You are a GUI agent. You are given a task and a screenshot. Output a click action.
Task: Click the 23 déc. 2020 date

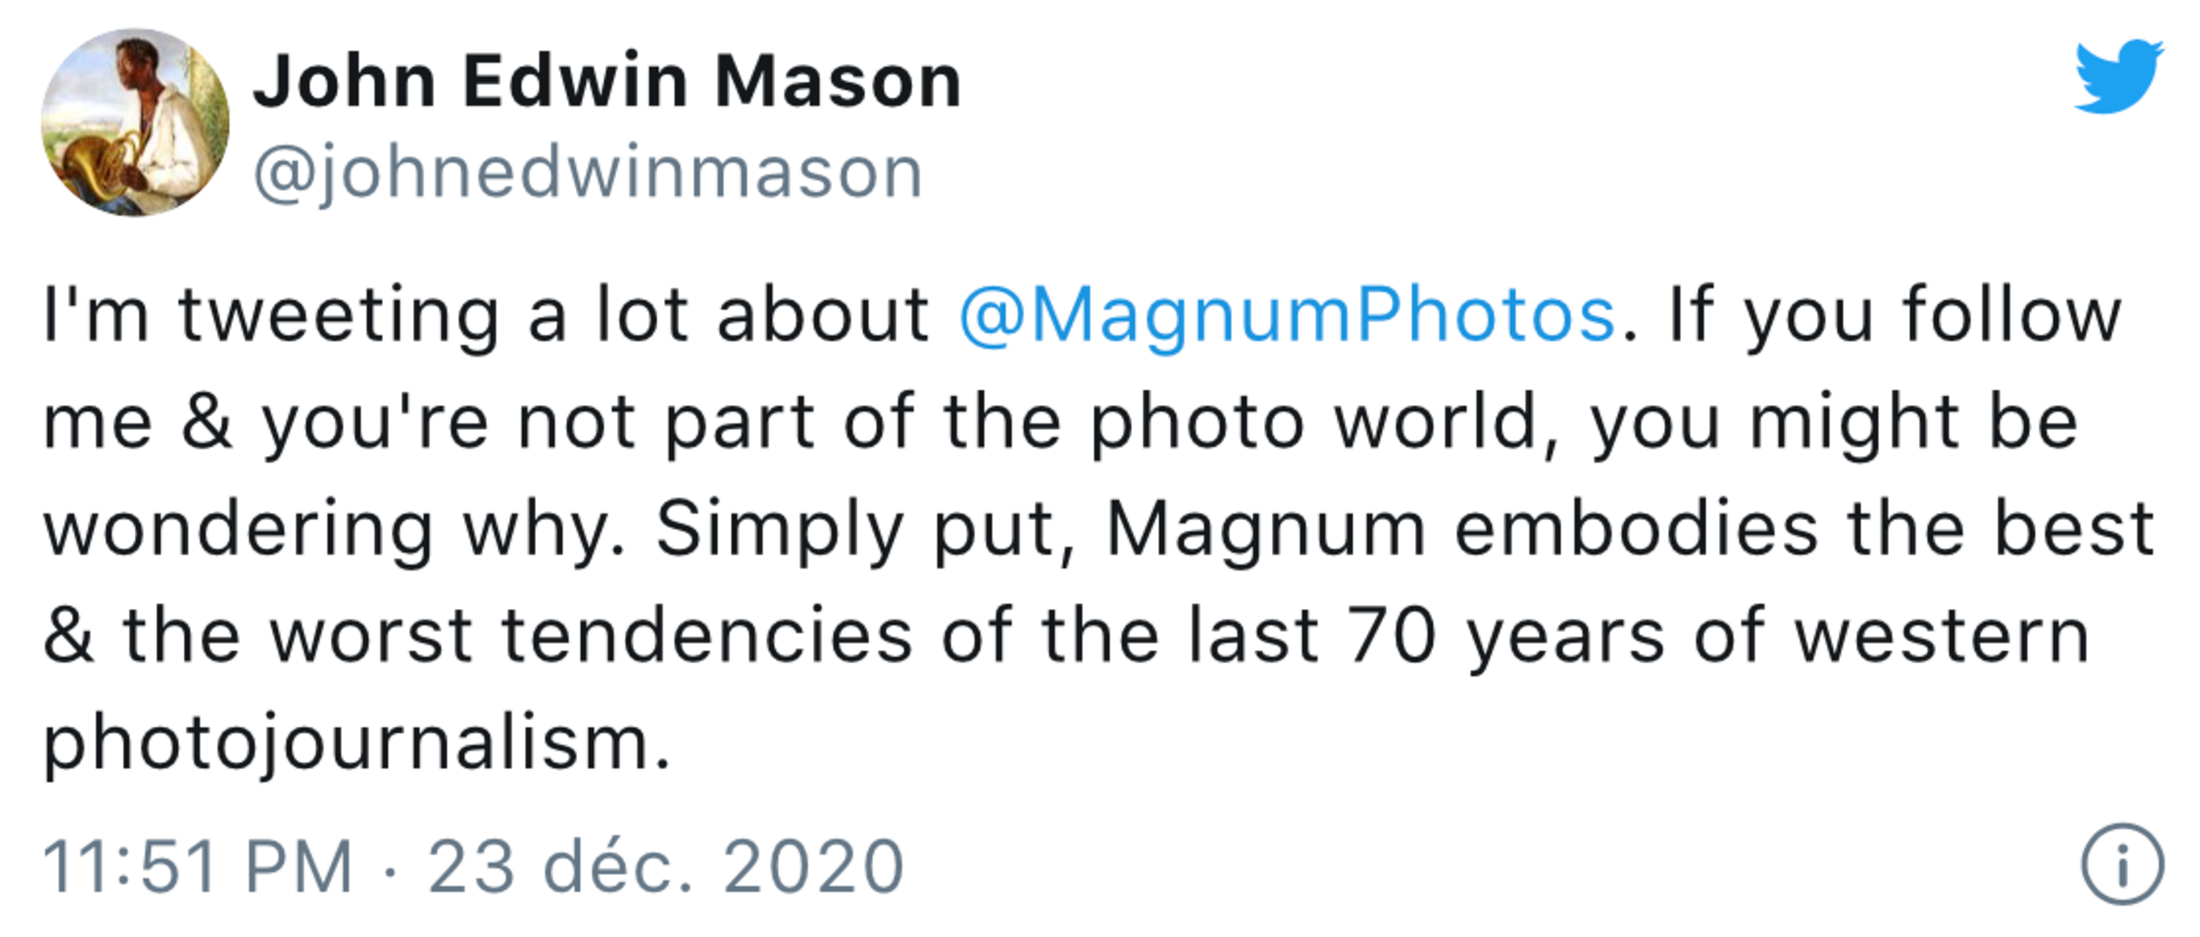tap(666, 866)
